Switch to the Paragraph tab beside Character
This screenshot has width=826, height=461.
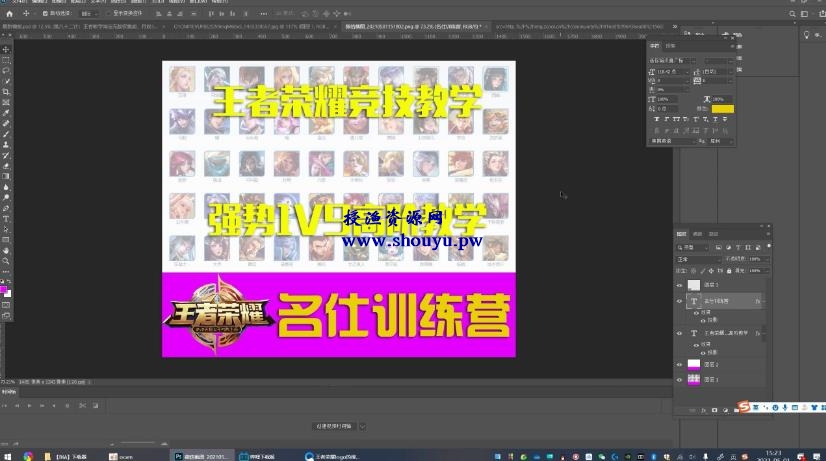[670, 46]
